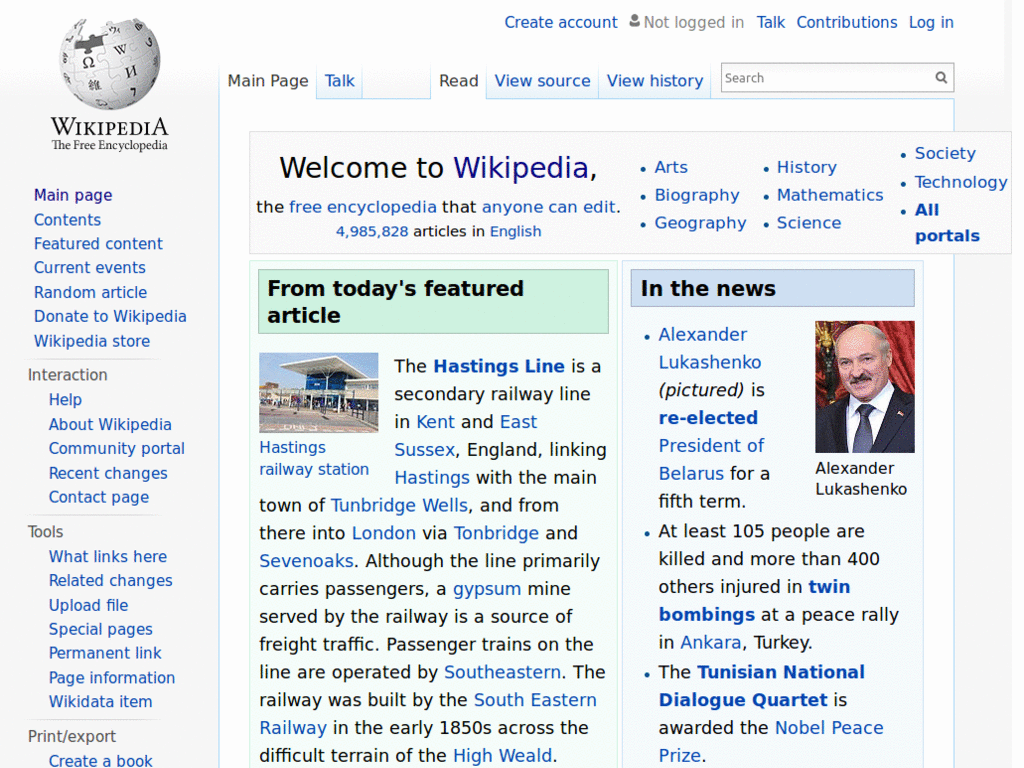Open the History portal link
1024x768 pixels.
[x=807, y=167]
